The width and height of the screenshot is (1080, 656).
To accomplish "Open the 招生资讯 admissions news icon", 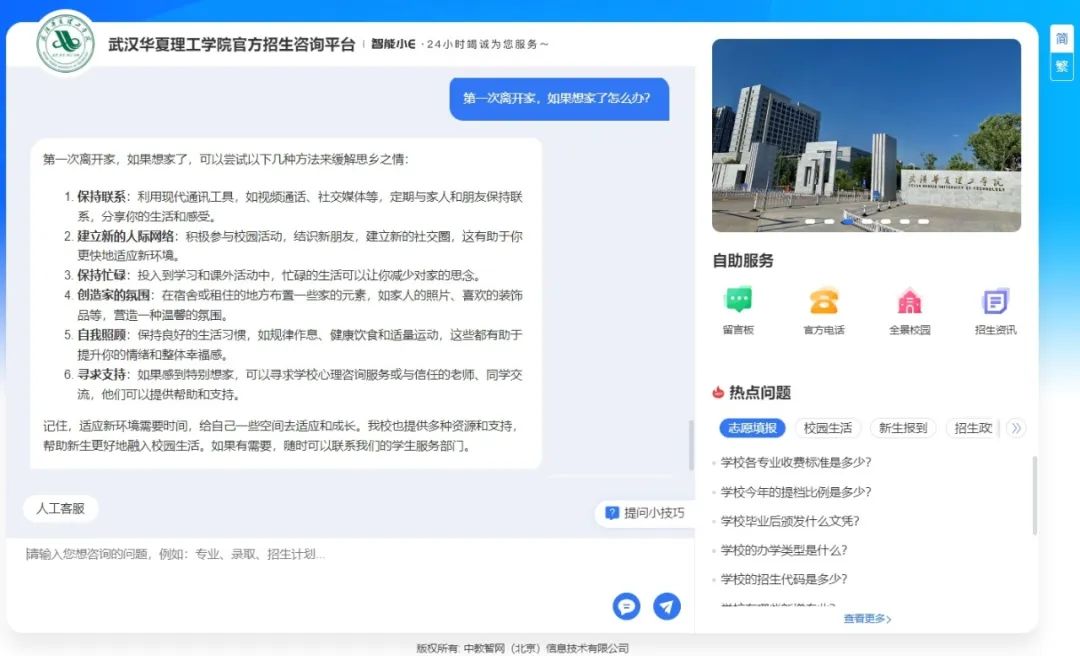I will click(995, 301).
